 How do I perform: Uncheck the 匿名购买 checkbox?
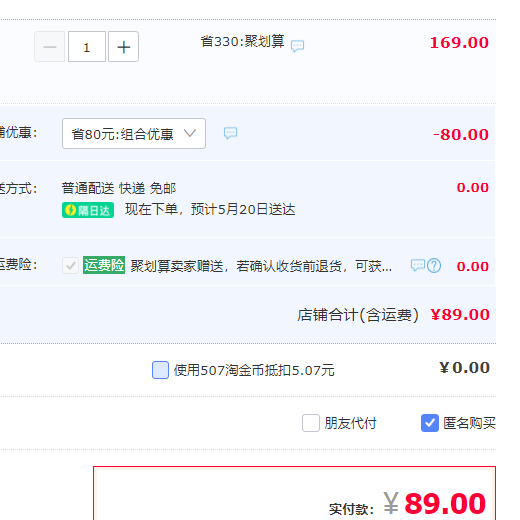pyautogui.click(x=430, y=423)
